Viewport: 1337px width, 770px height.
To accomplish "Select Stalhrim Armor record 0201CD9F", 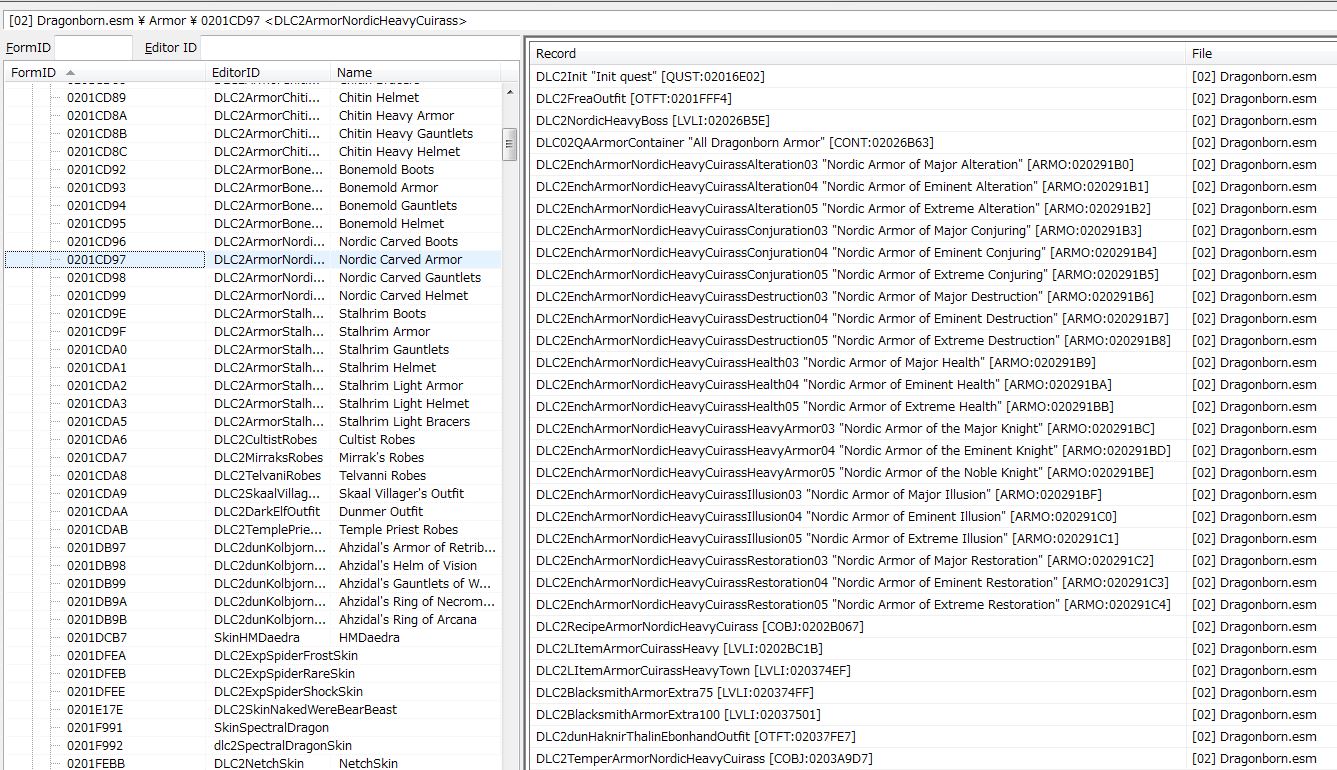I will click(253, 332).
